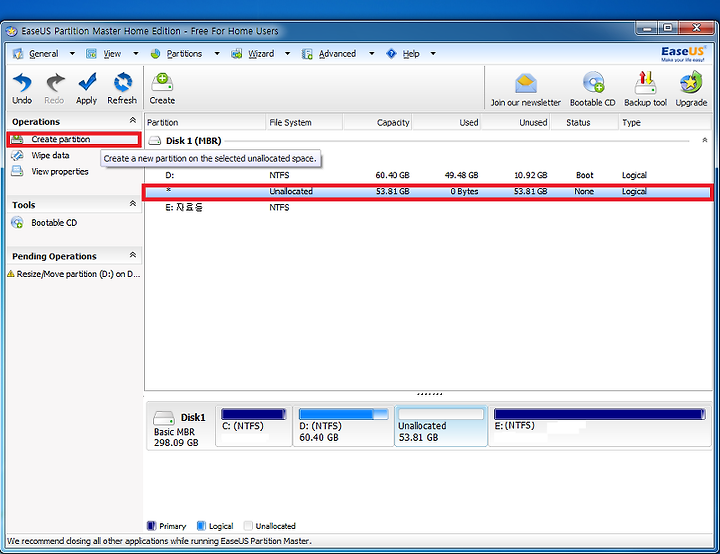Viewport: 720px width, 554px height.
Task: Select the E: (NTFS) block in disk map
Action: 599,426
